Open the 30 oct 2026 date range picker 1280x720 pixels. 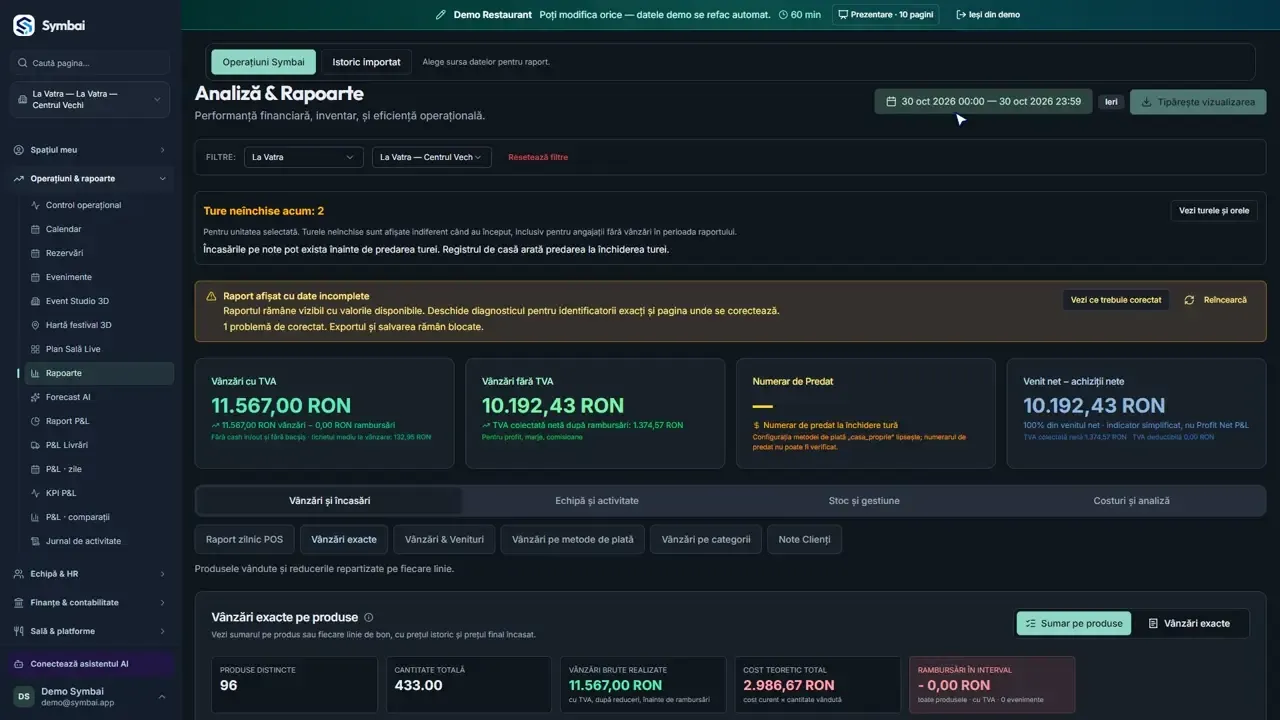click(x=984, y=102)
